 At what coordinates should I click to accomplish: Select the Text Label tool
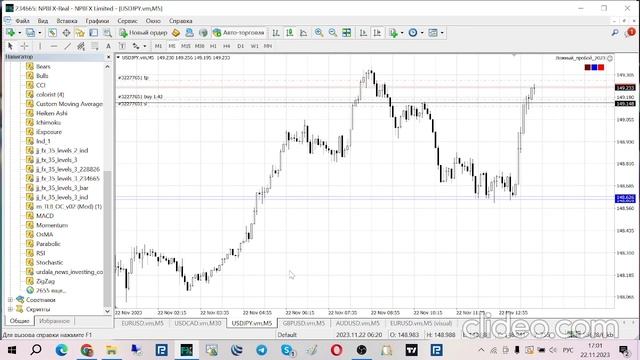122,46
